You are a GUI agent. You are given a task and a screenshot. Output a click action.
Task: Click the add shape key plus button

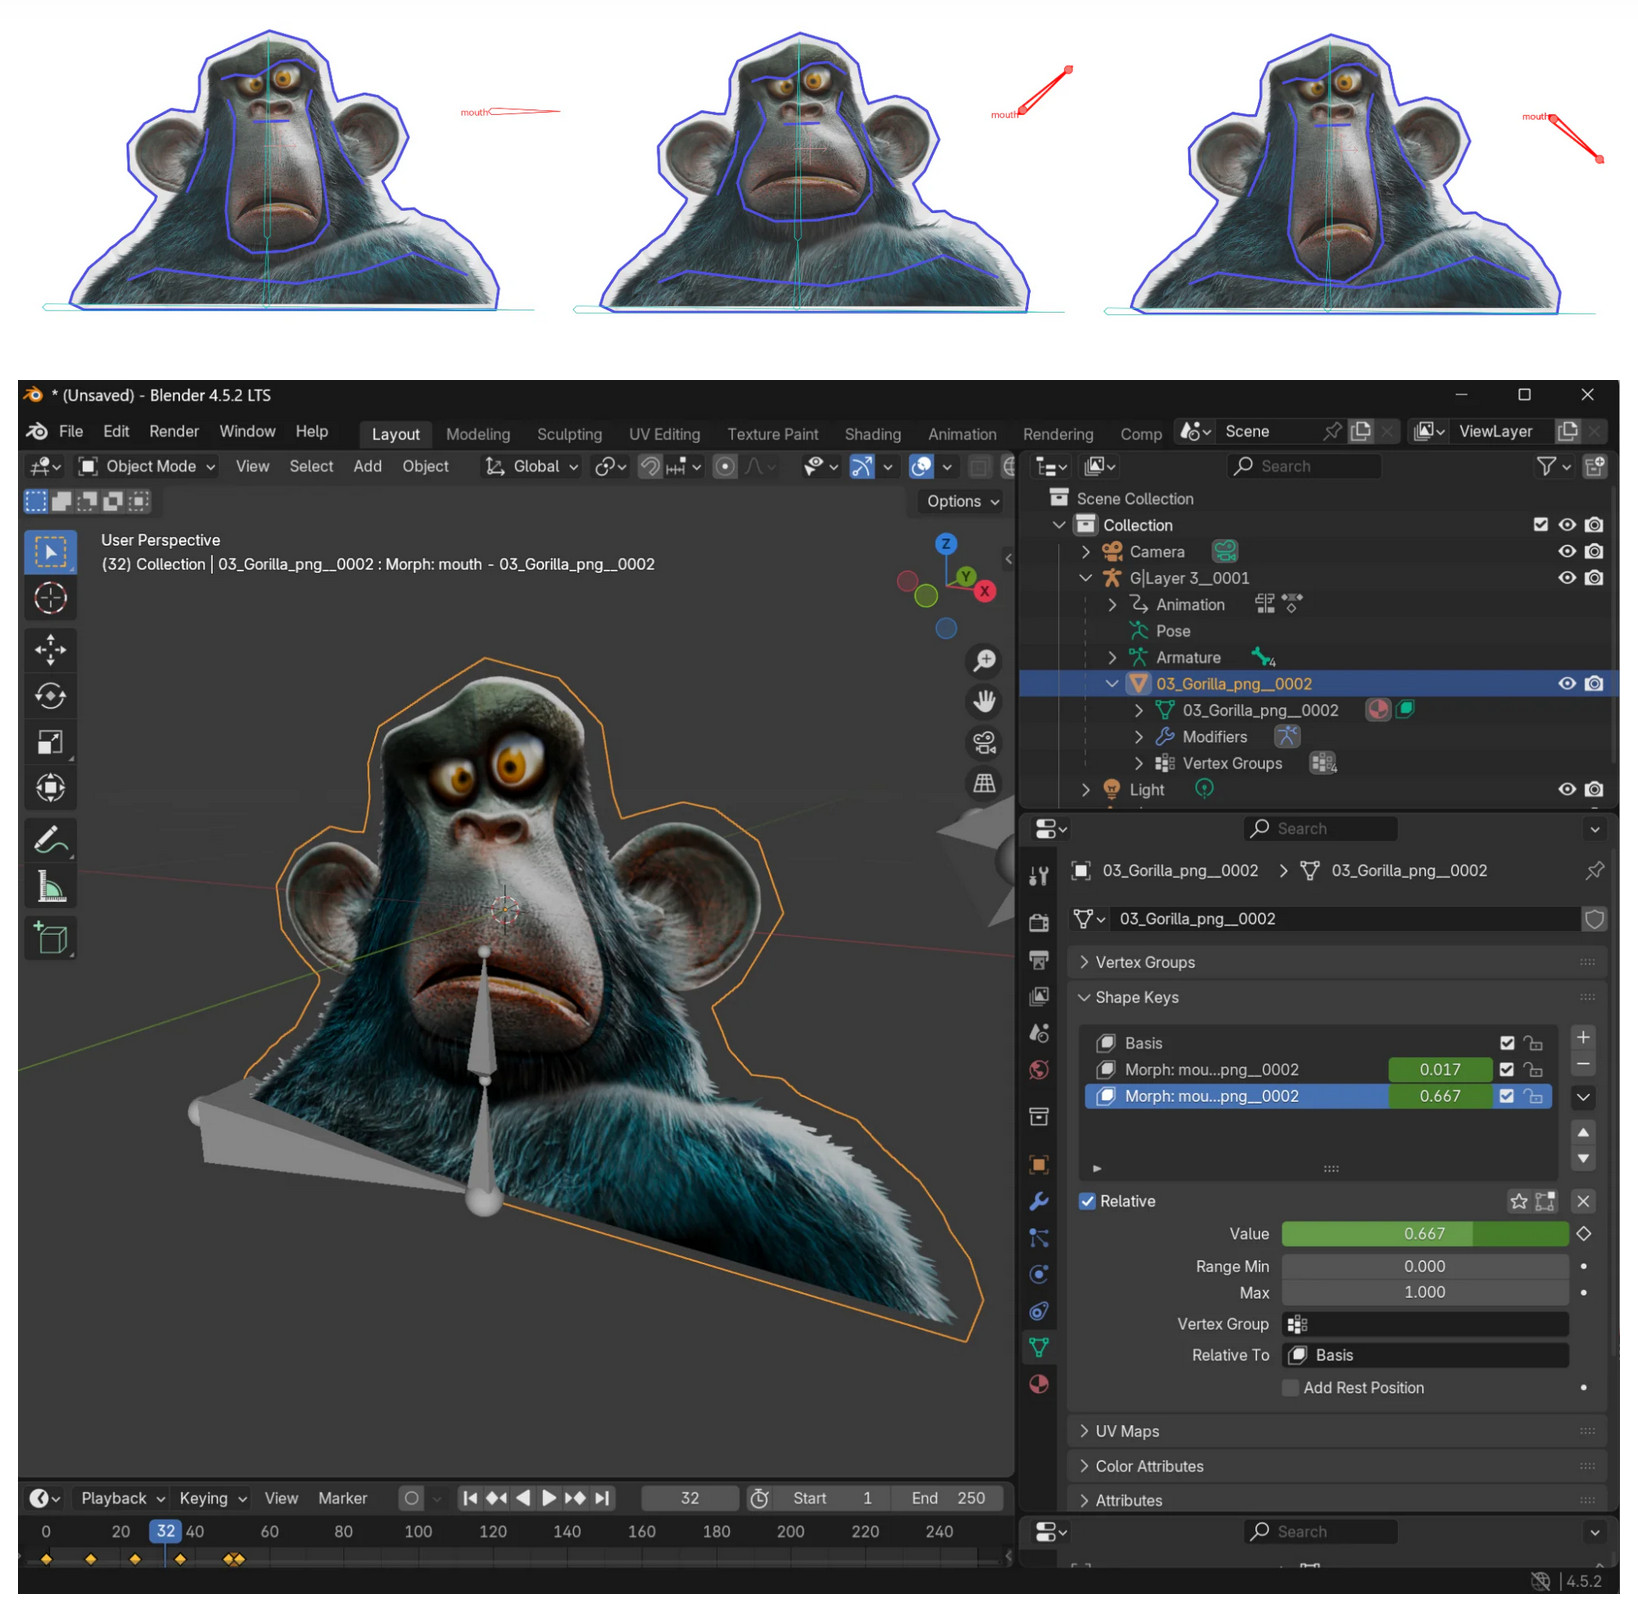[x=1583, y=1037]
